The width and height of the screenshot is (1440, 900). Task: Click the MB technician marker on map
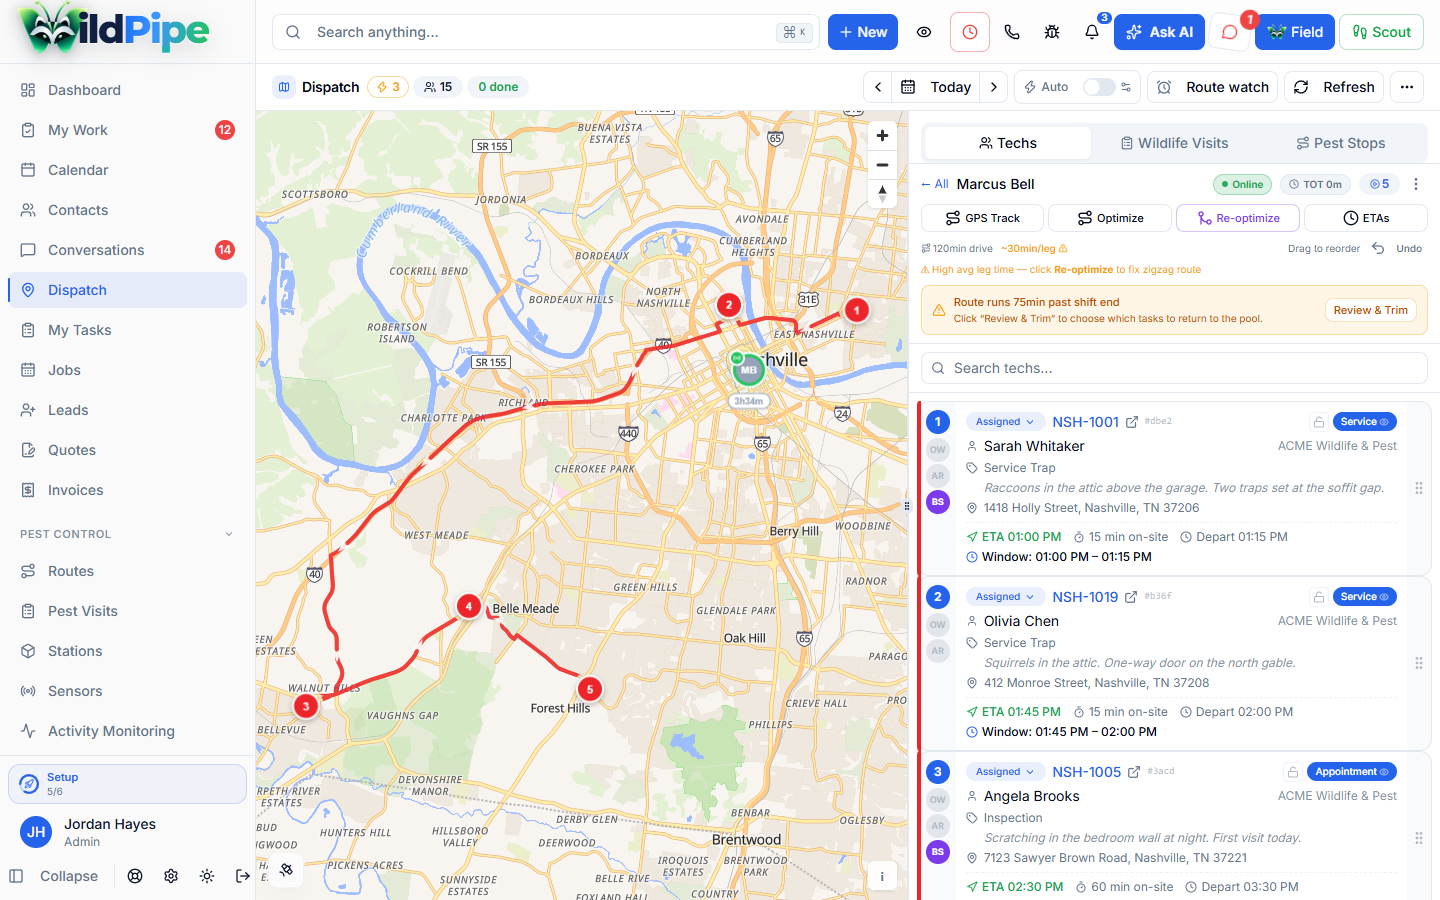tap(748, 370)
